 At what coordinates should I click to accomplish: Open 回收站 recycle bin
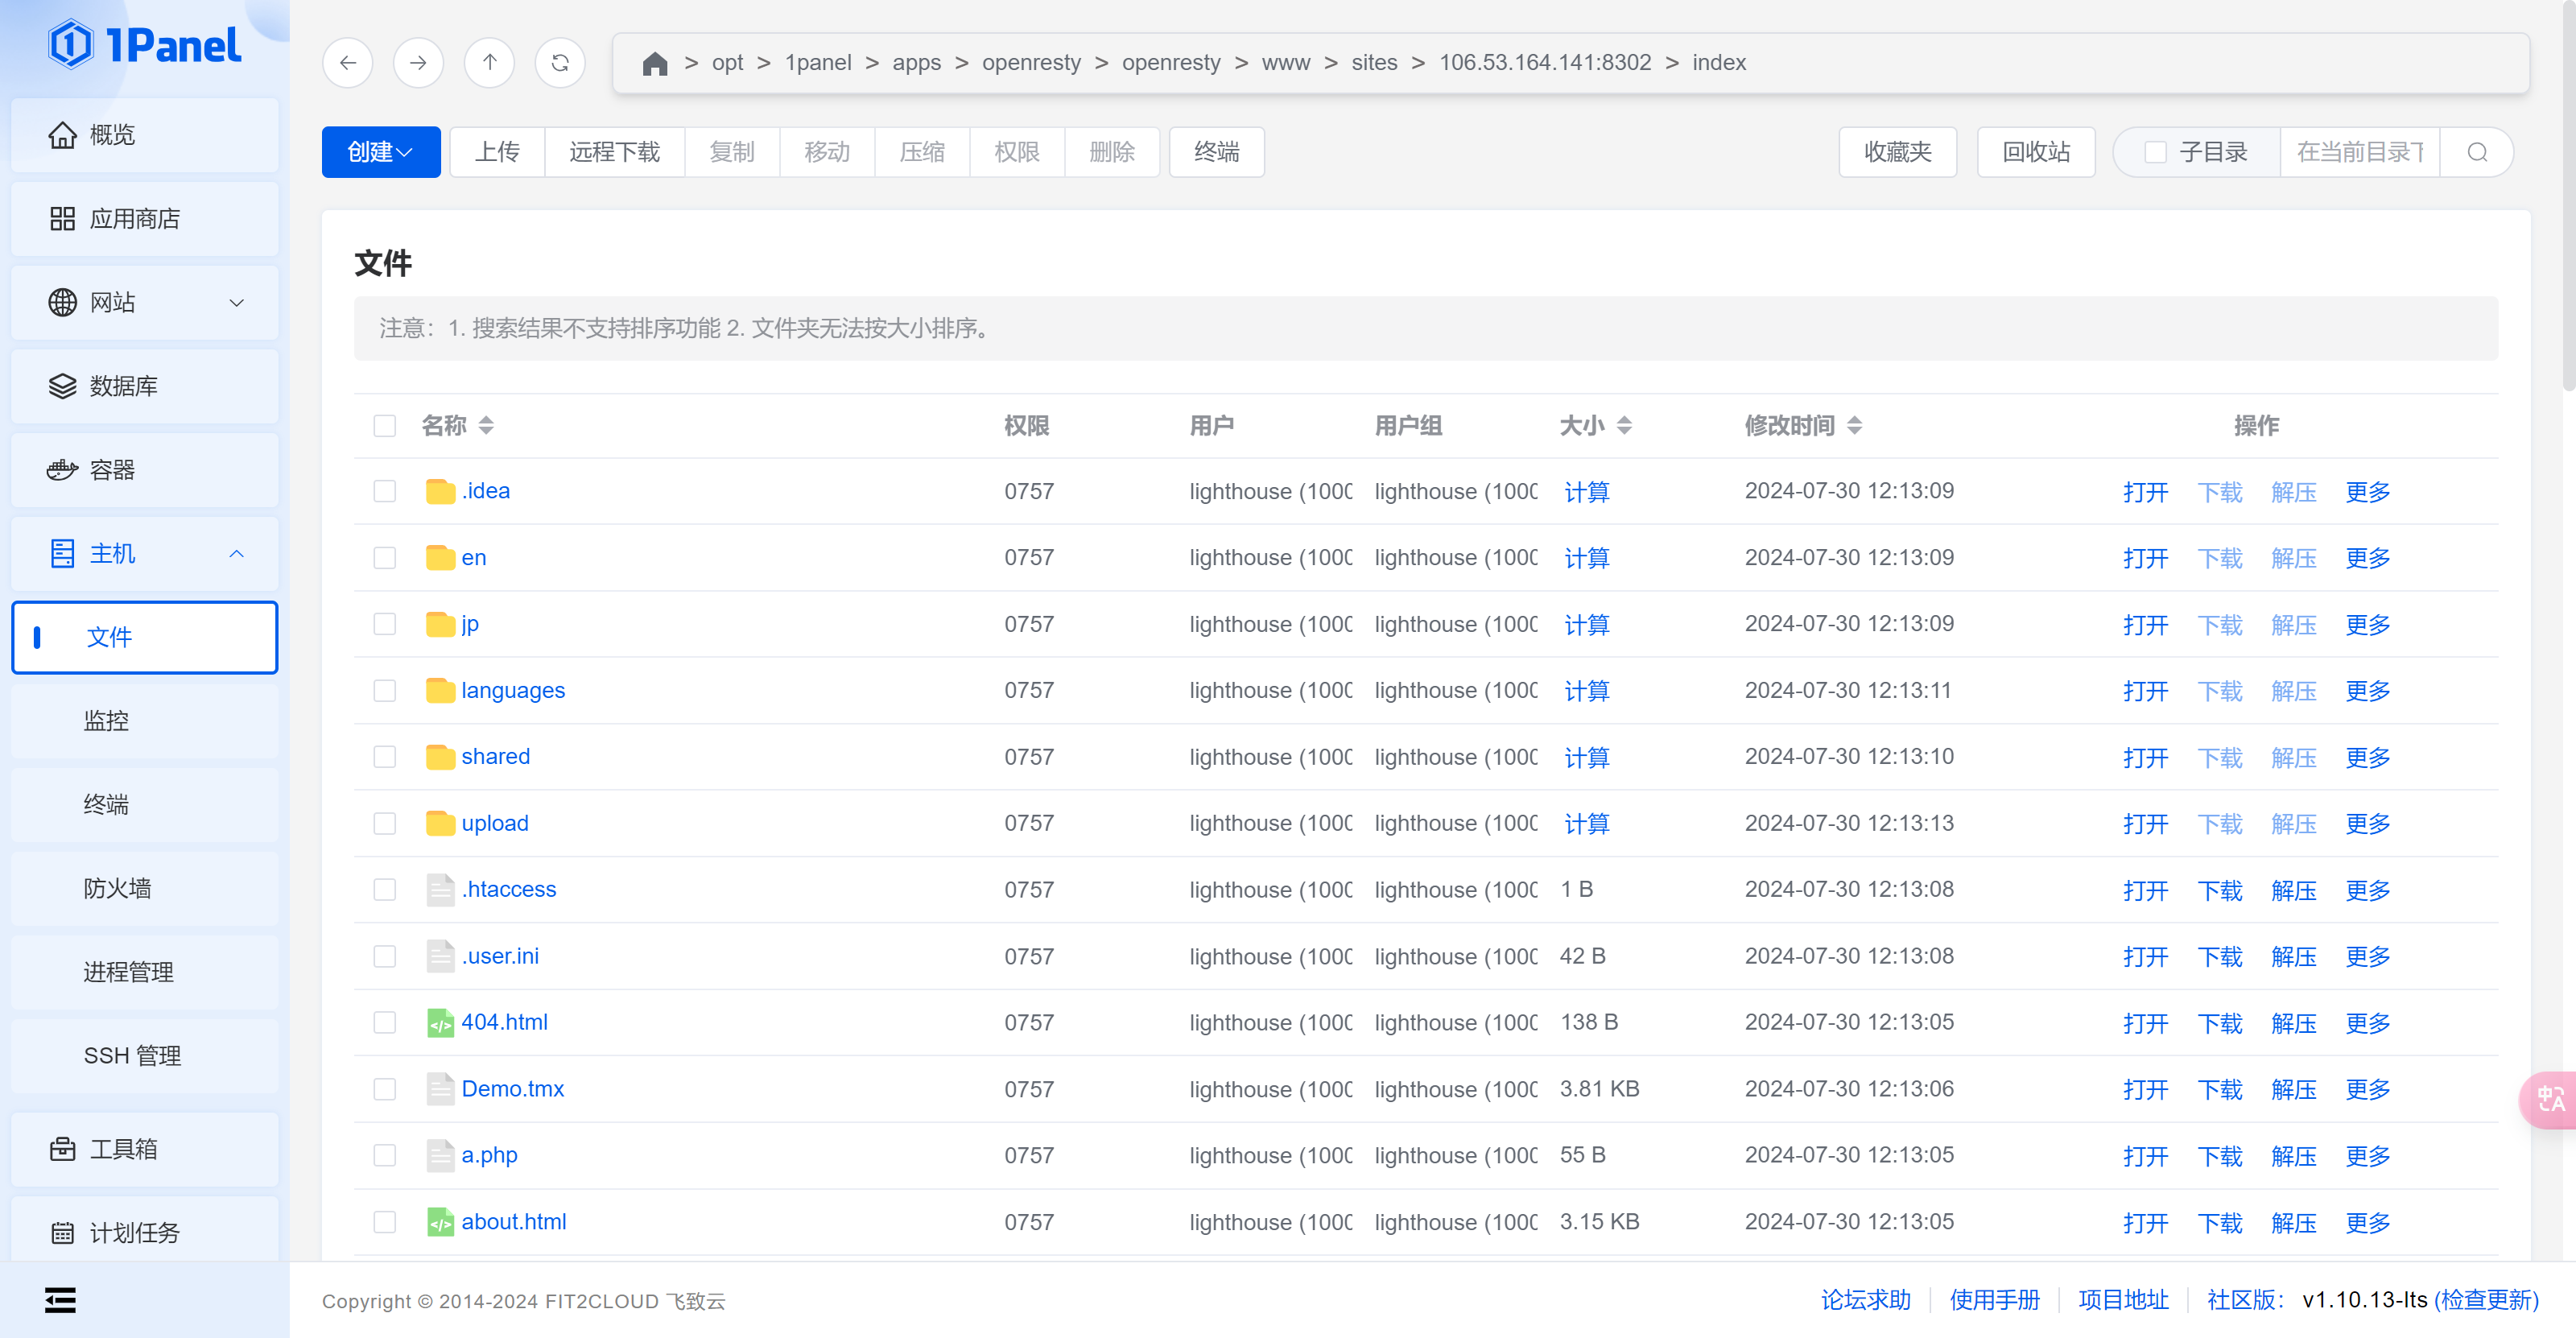[x=2035, y=152]
